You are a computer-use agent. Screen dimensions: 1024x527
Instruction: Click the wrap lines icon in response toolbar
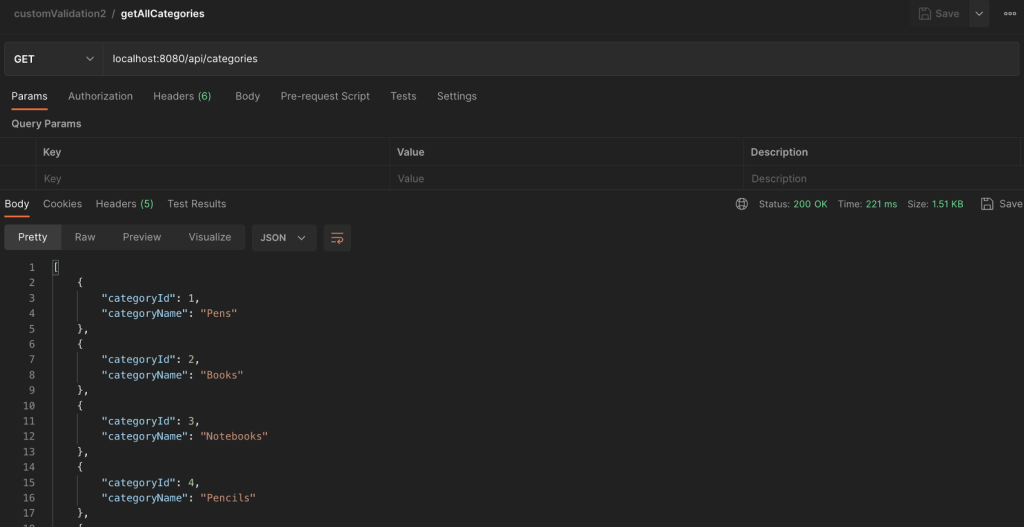pos(337,238)
